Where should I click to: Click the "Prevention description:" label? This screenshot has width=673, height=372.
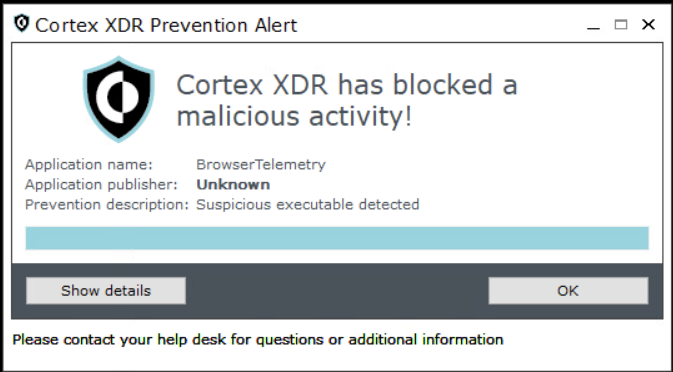coord(107,205)
